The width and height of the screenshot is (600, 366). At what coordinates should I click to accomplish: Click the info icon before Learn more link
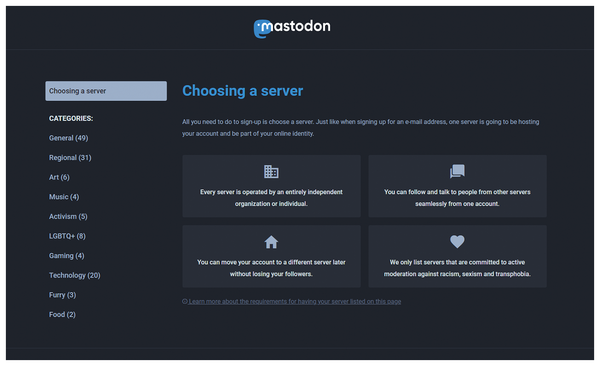(x=185, y=301)
